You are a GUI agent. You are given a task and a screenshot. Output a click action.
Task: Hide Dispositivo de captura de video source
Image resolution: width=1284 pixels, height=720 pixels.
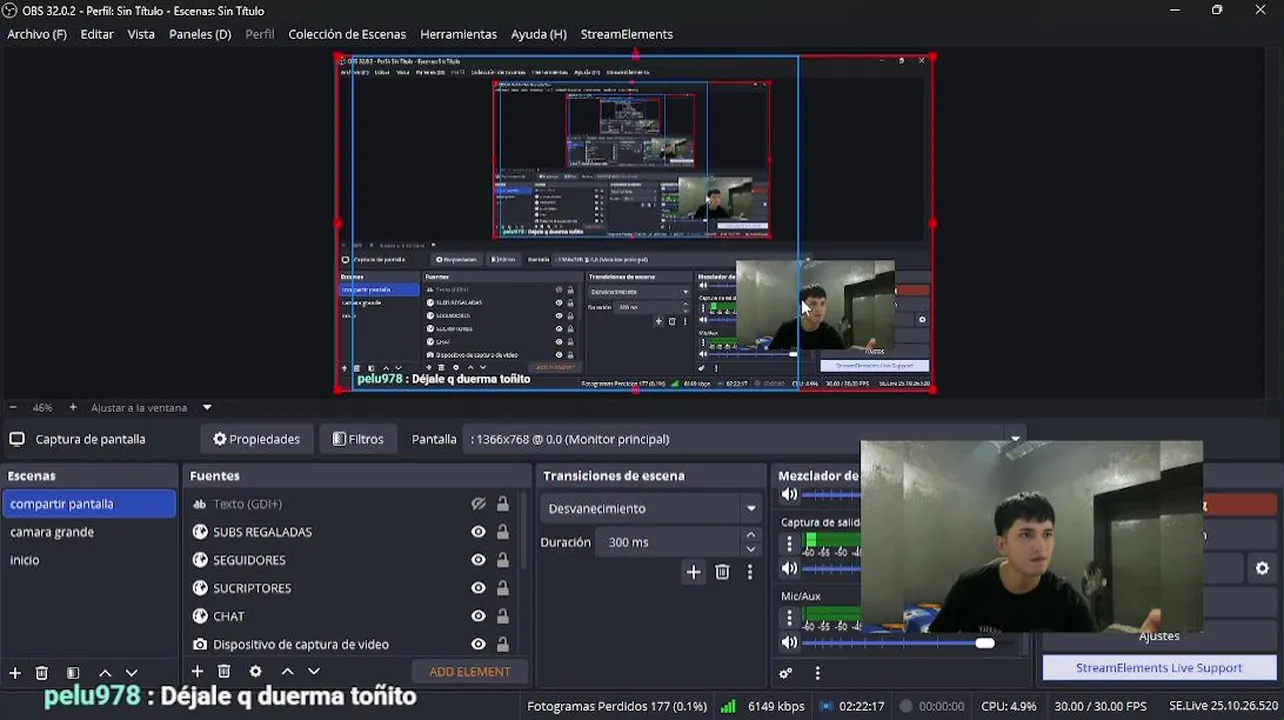478,644
